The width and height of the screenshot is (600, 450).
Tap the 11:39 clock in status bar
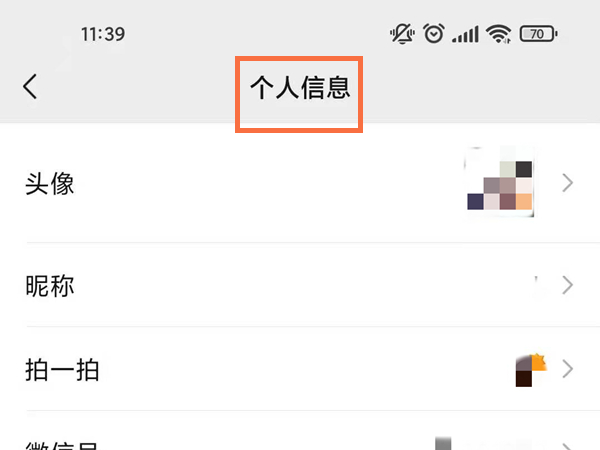coord(103,34)
